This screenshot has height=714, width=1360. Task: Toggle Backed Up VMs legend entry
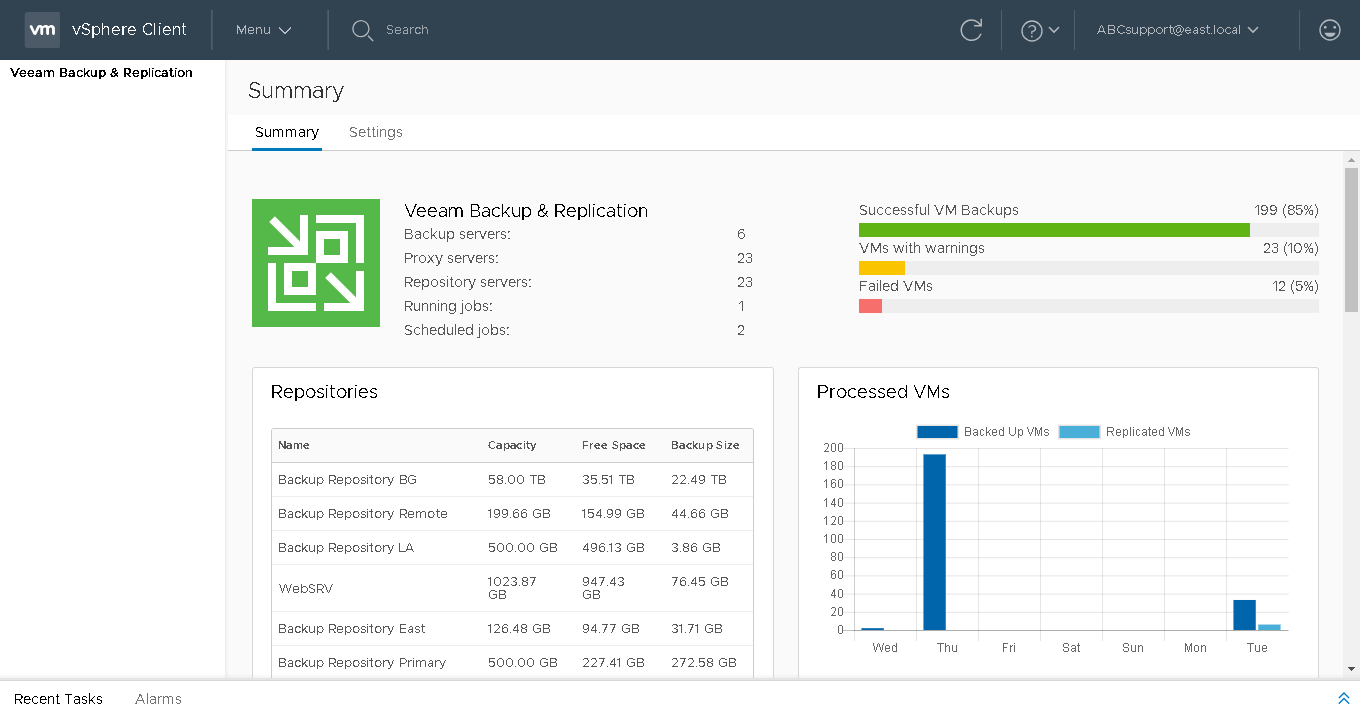[983, 432]
